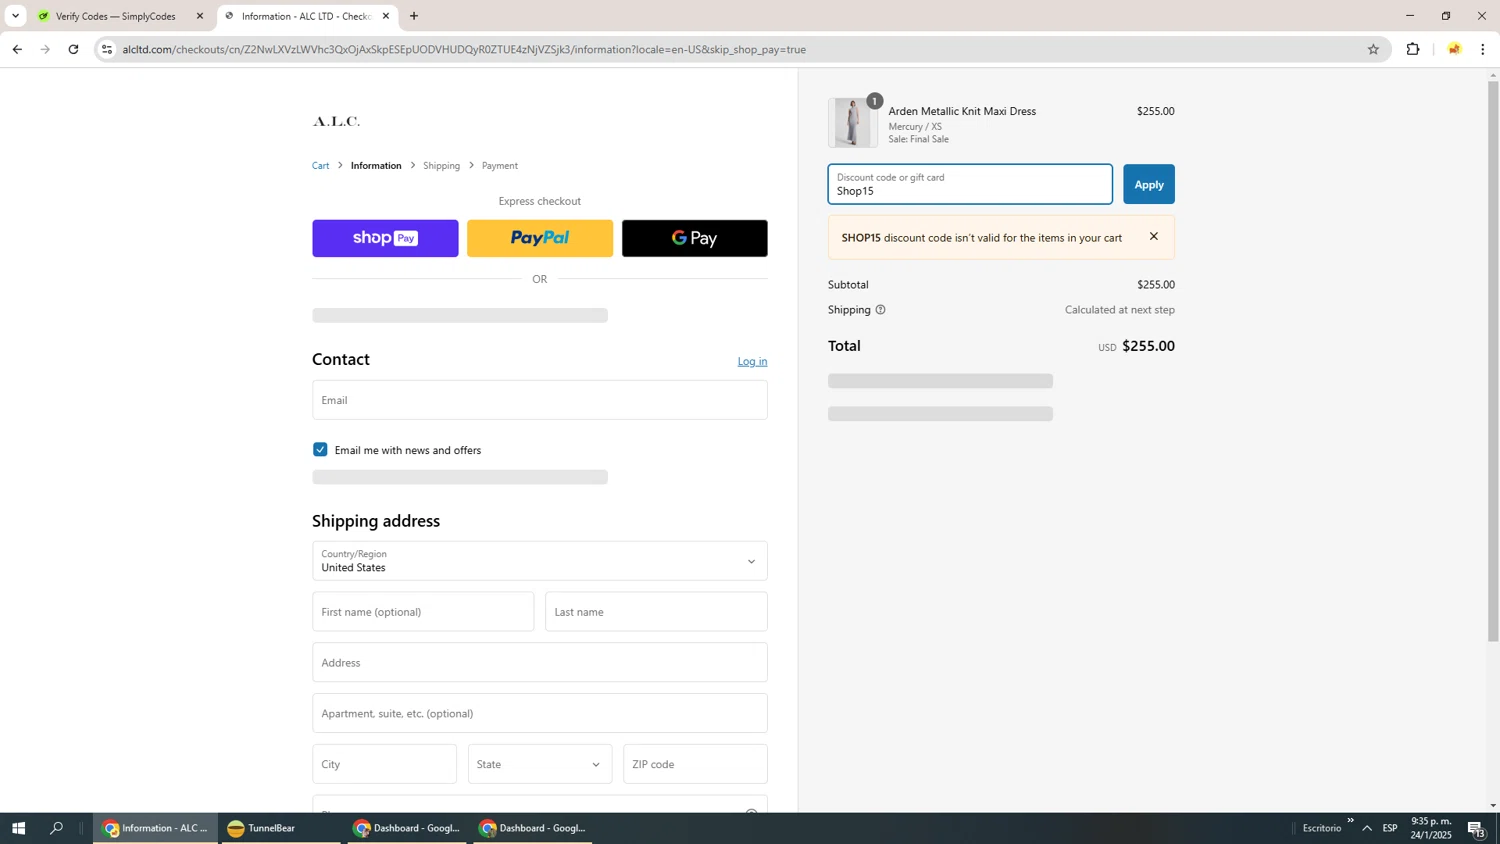Uncheck Email me with news and offers
This screenshot has height=844, width=1500.
320,450
